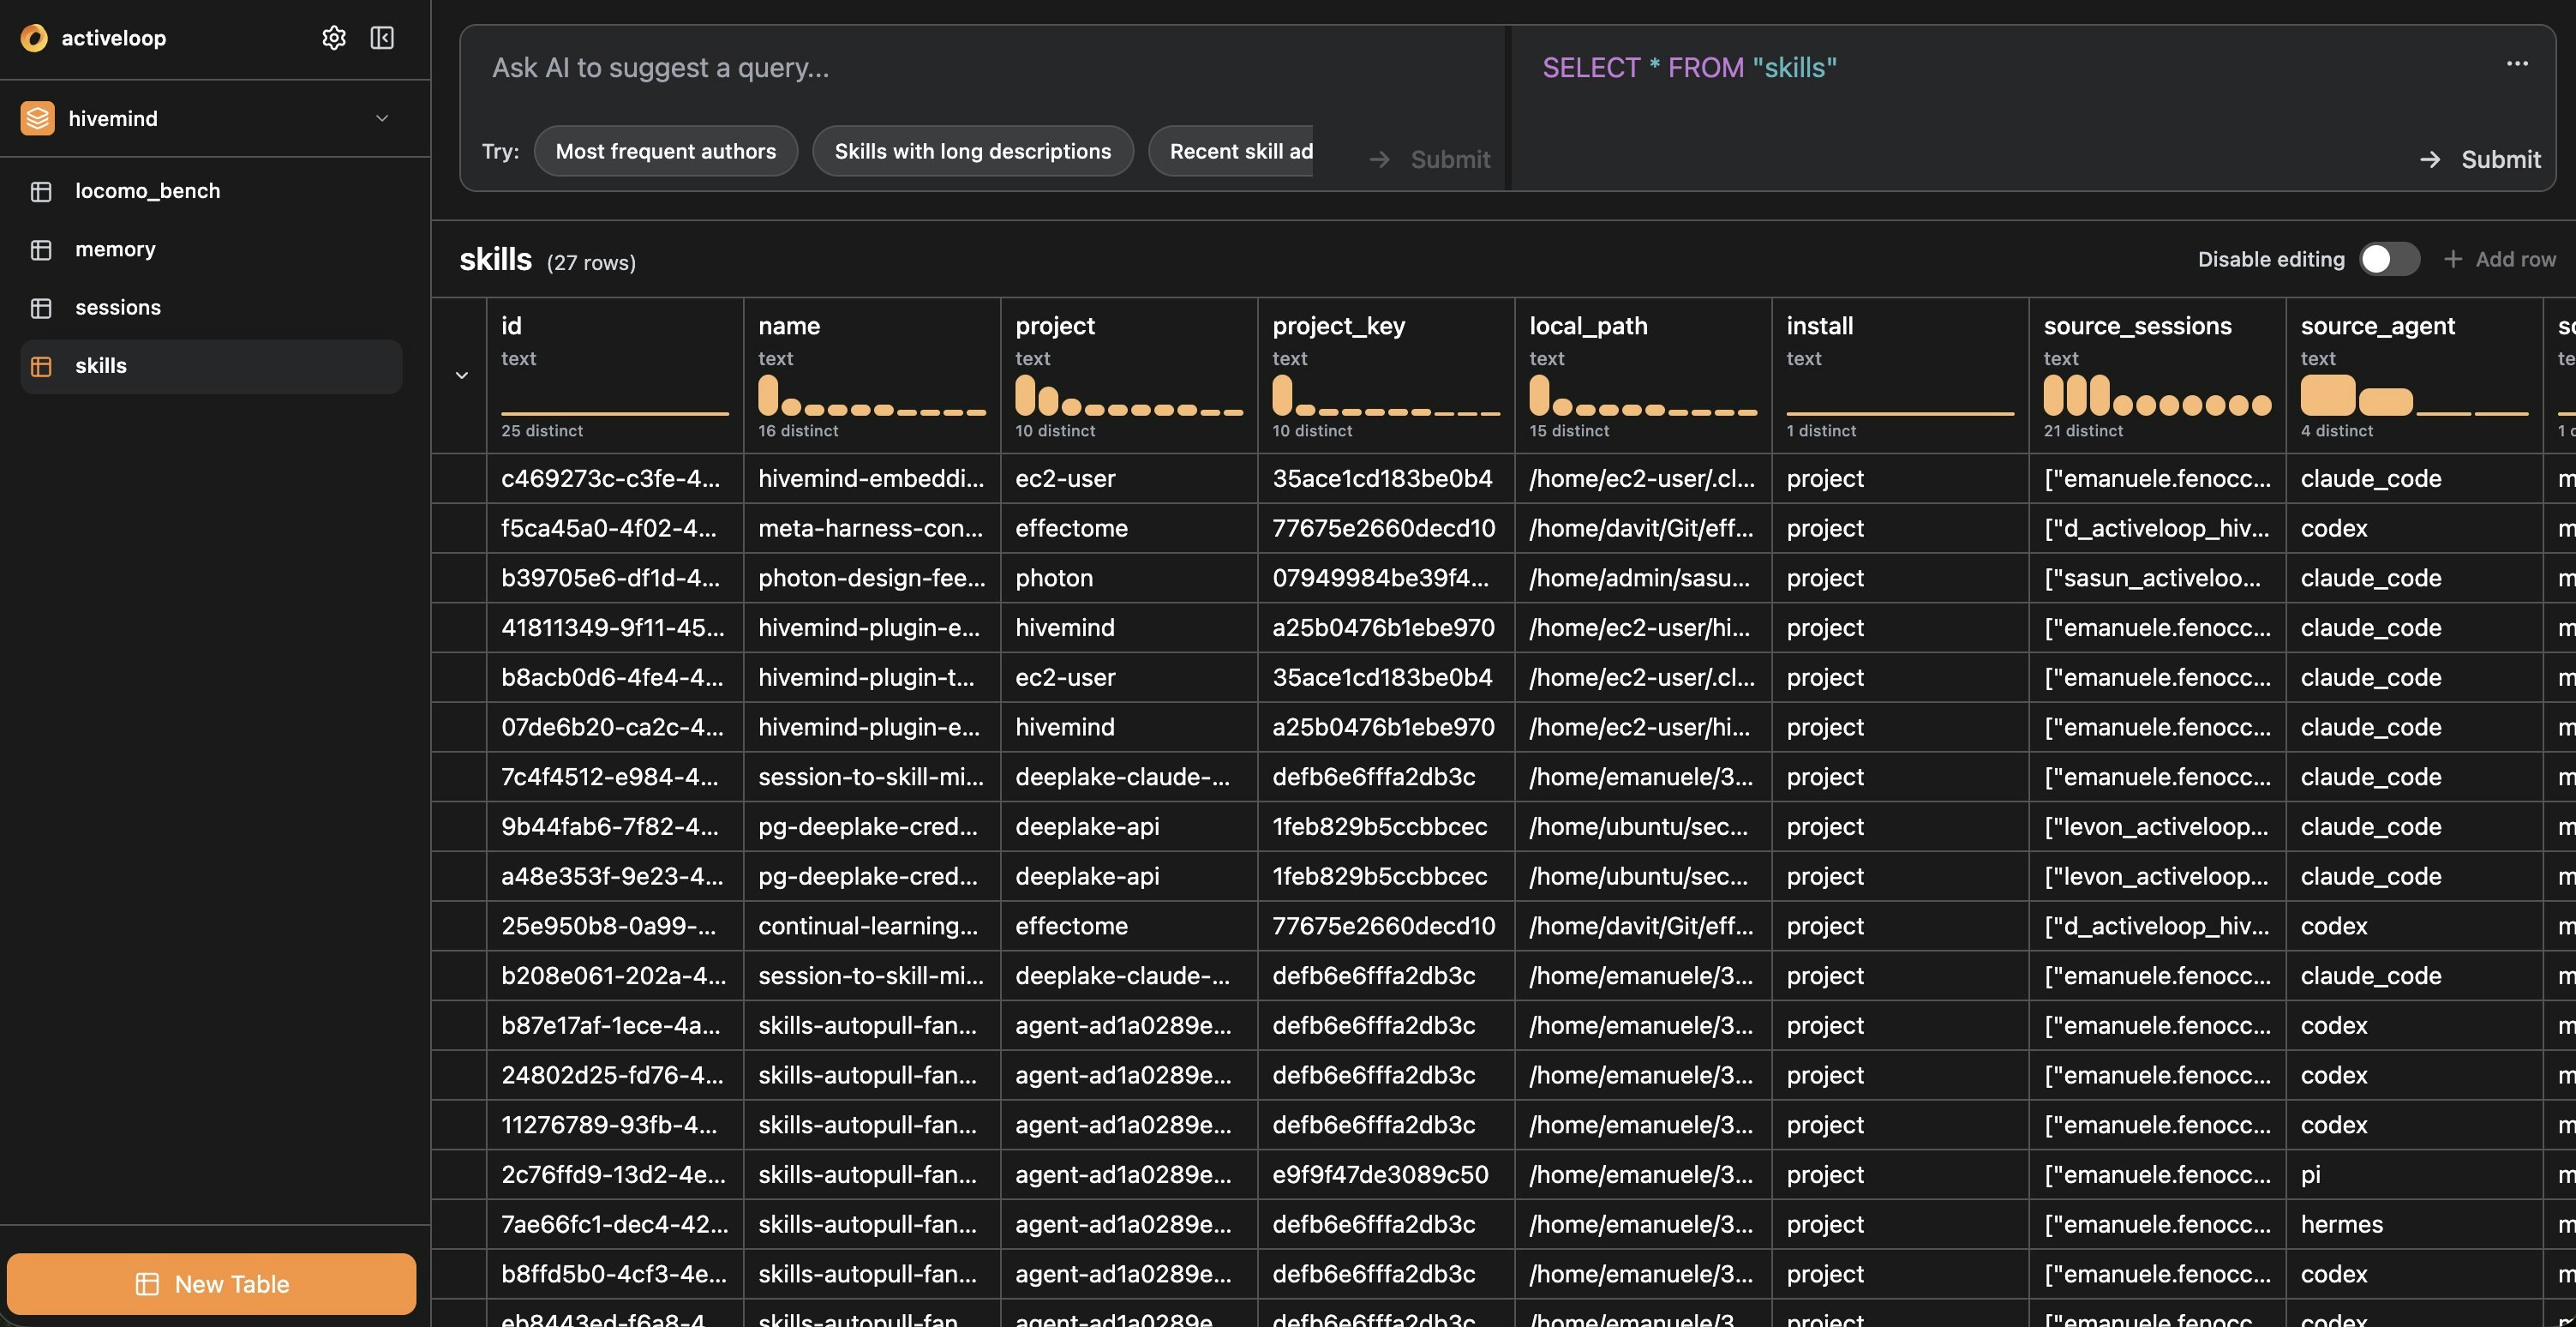The image size is (2576, 1327).
Task: Click the arrow icon of SQL Submit
Action: [2430, 159]
